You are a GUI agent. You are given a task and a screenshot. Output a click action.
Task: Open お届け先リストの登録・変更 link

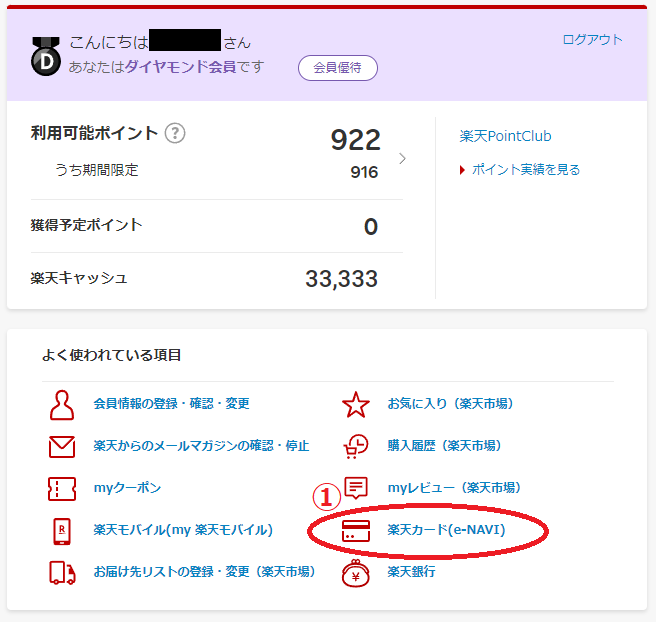pos(205,572)
